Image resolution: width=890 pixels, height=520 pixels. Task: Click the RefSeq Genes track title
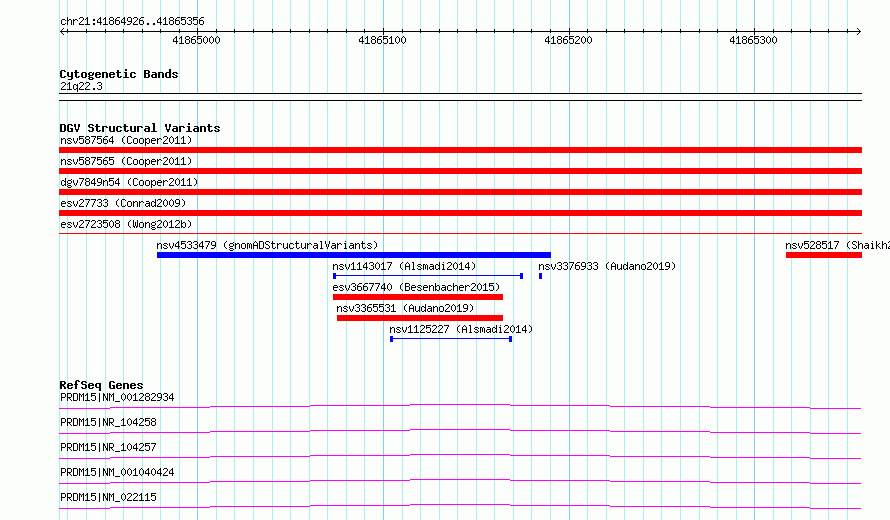(x=101, y=385)
